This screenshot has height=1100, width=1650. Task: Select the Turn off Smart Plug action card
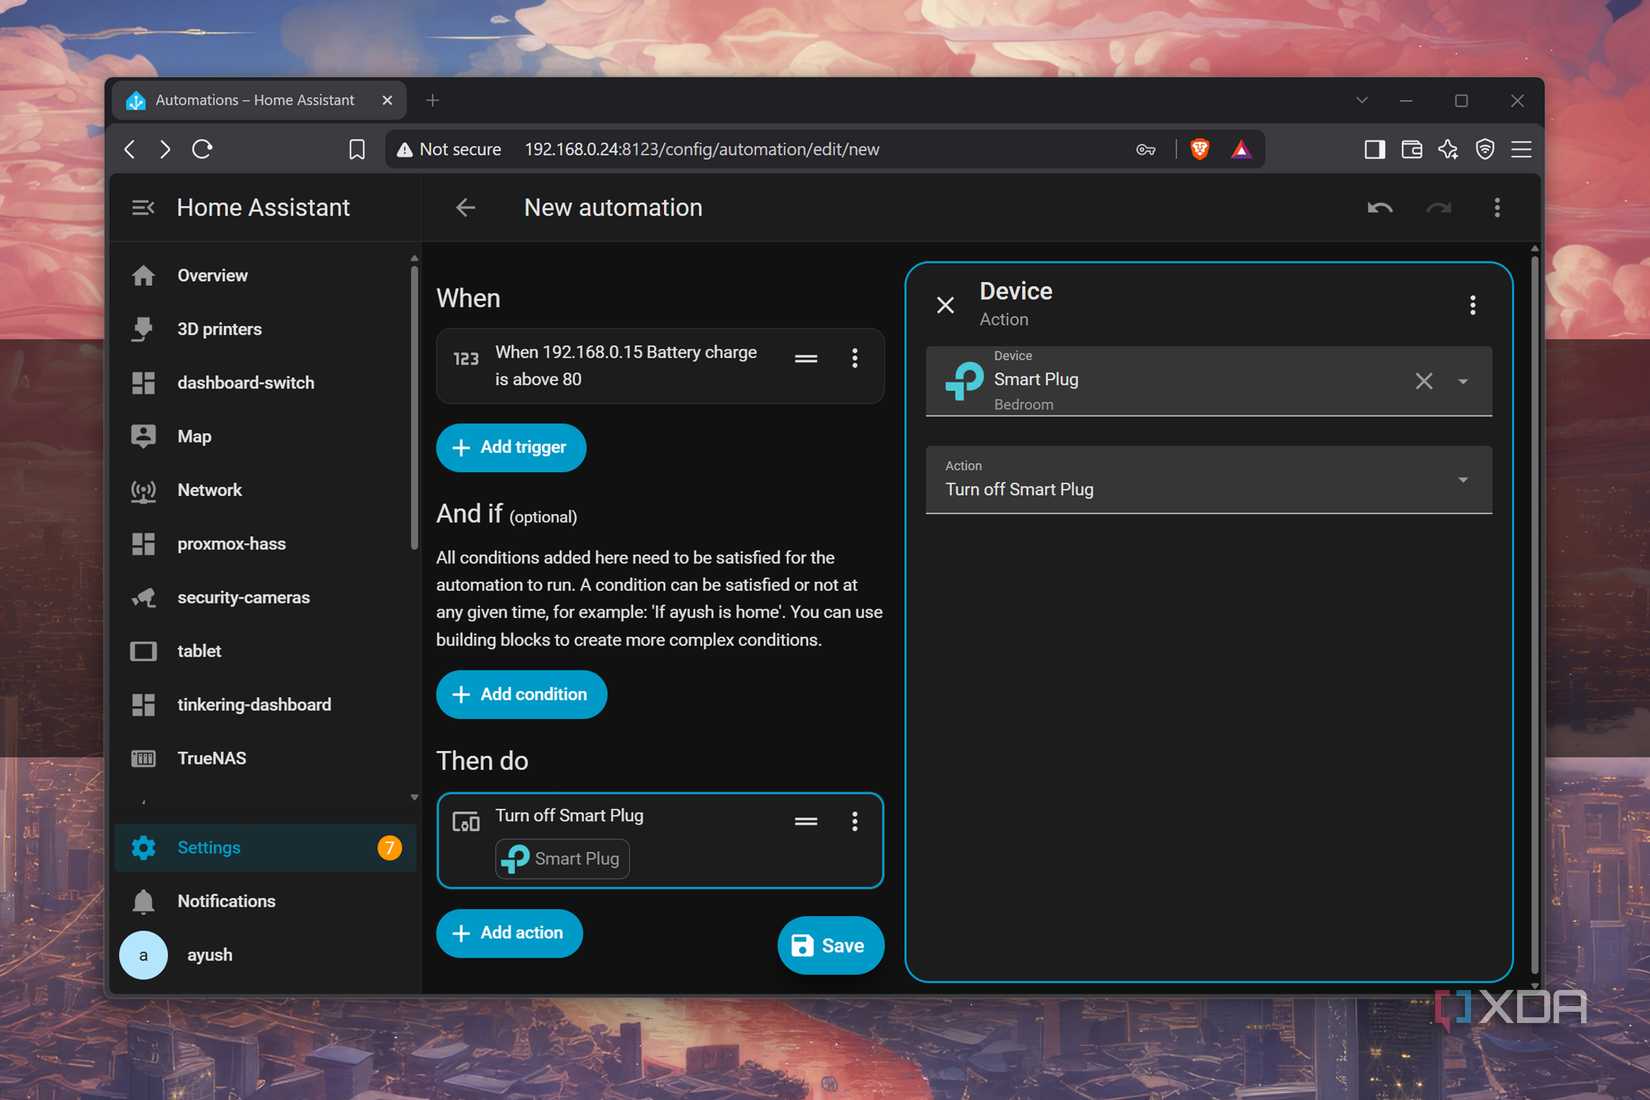(x=660, y=840)
